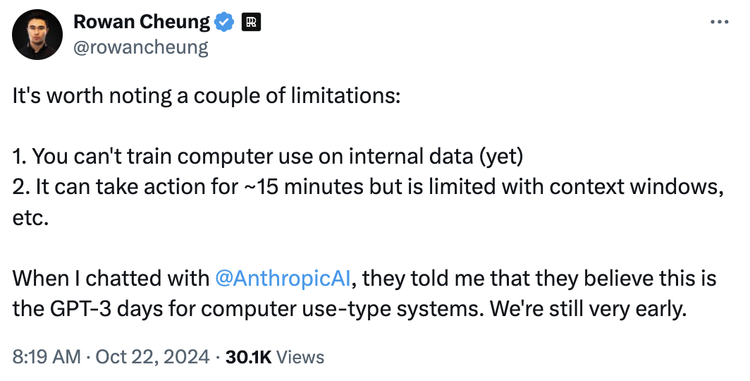Follow the @AnthropicAI mention link
Screen dimensions: 750x381
283,279
